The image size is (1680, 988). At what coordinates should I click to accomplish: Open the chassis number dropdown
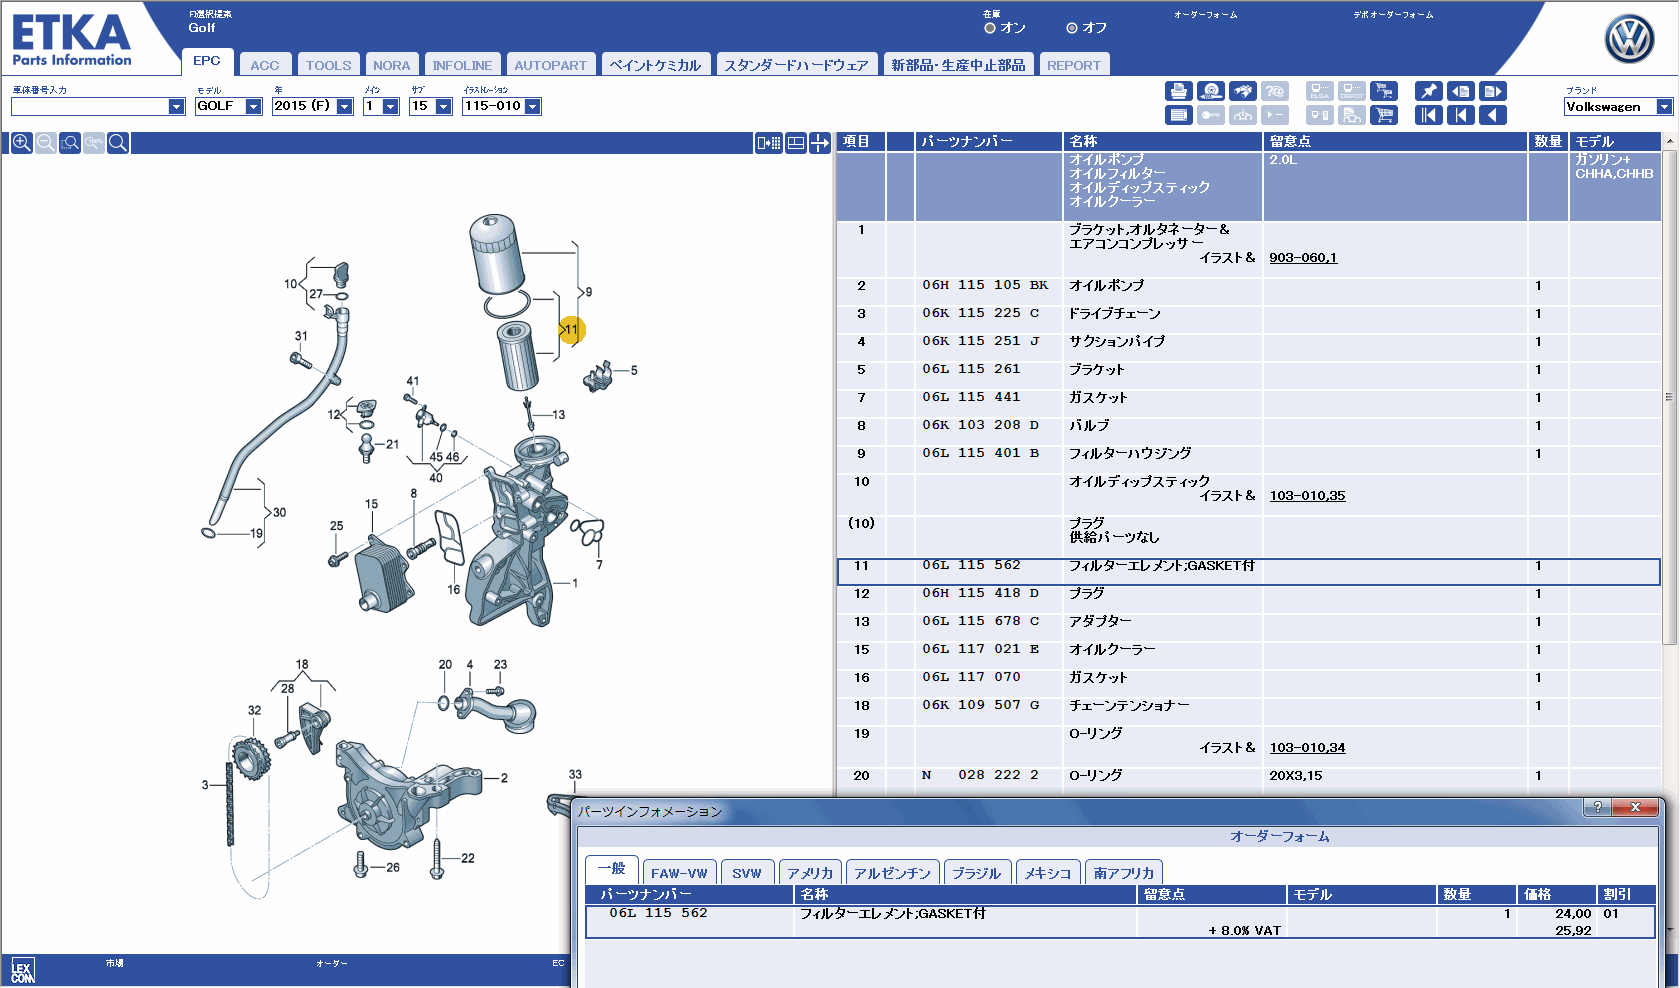[177, 106]
